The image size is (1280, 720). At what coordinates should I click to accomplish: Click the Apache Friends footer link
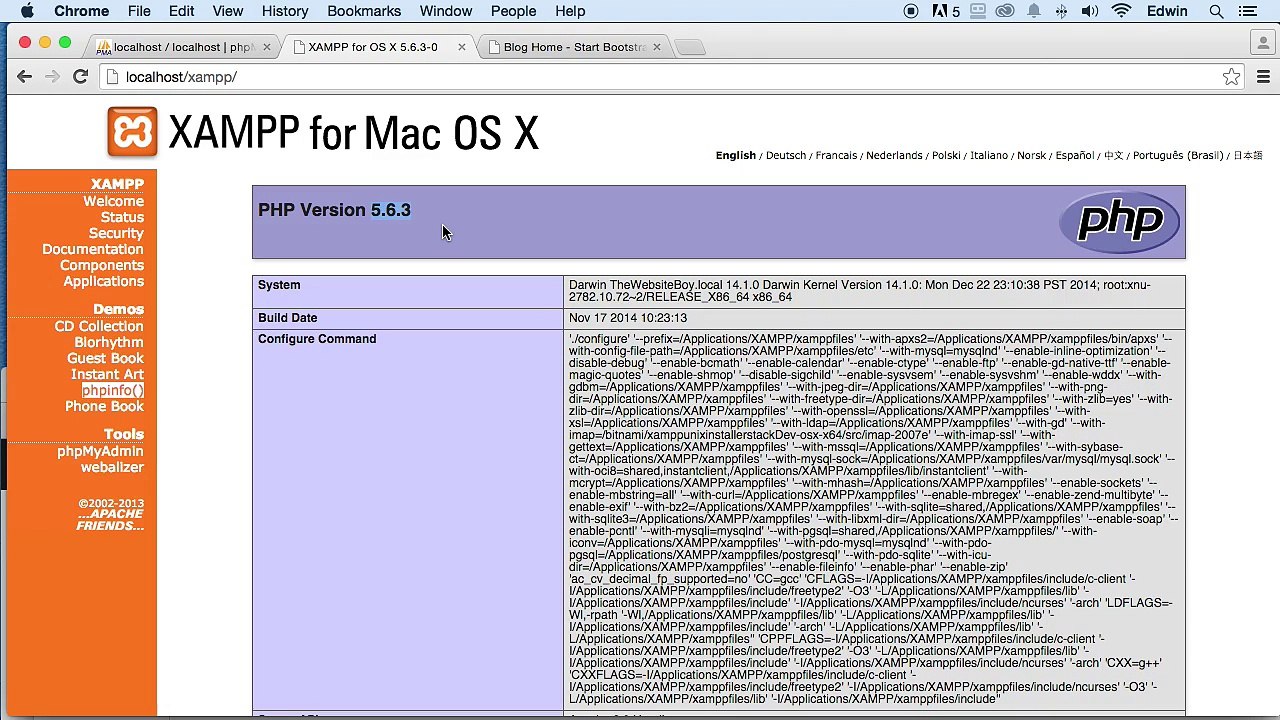point(111,520)
